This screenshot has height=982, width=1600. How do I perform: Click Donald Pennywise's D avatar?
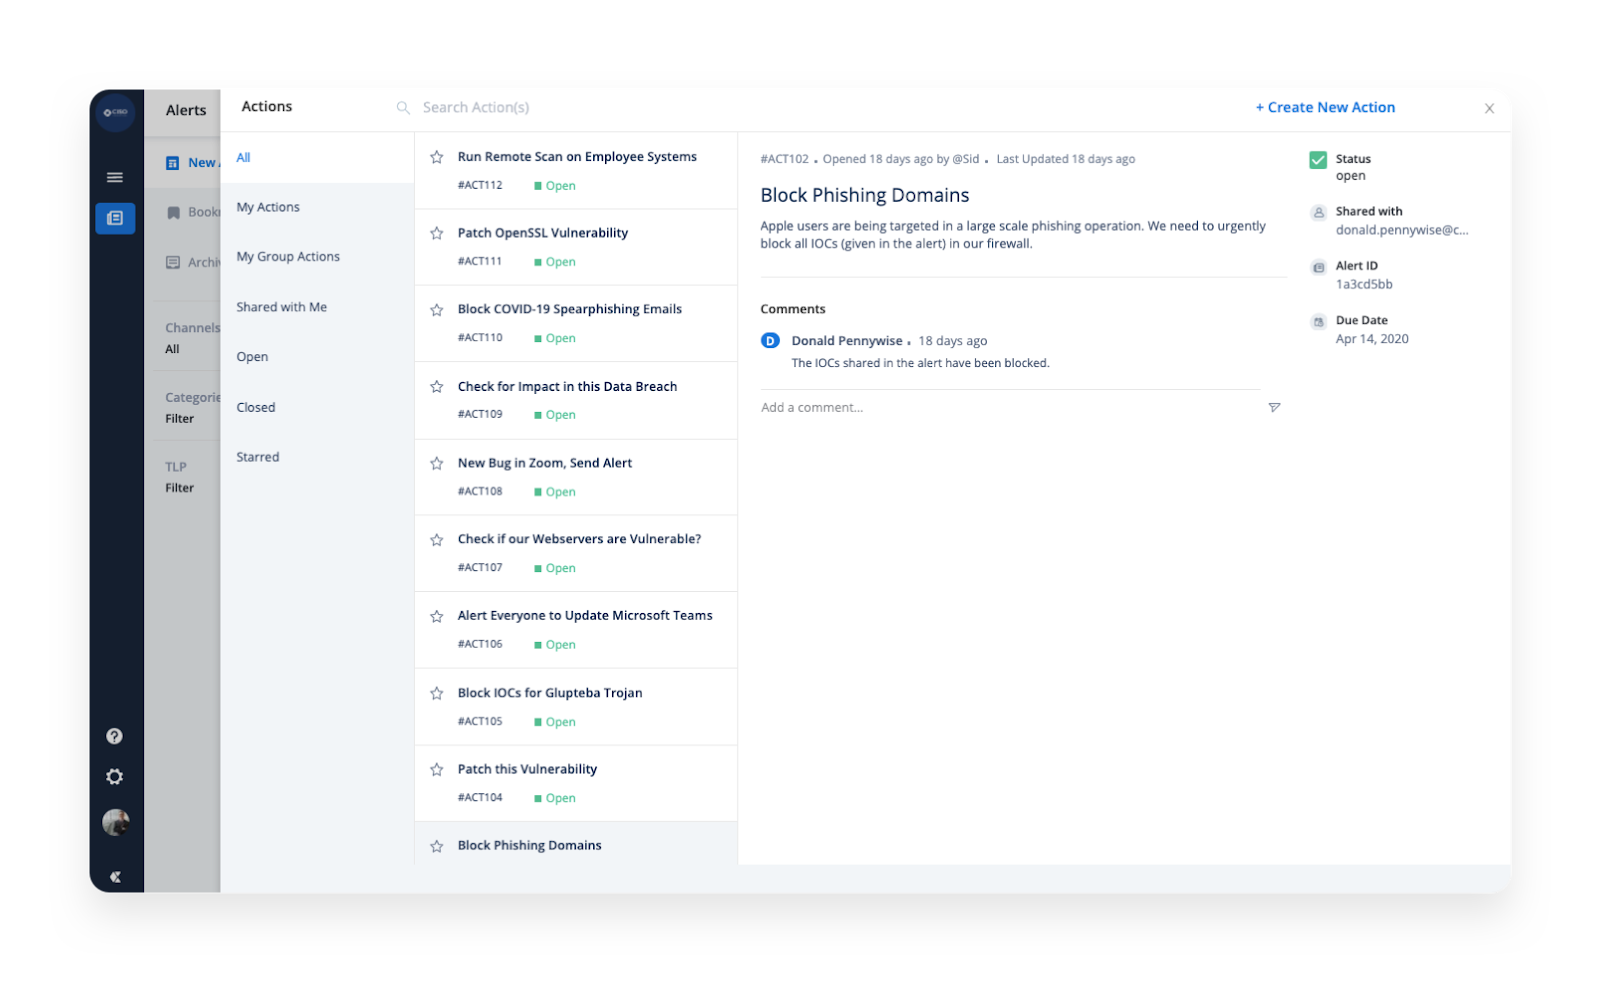coord(770,341)
